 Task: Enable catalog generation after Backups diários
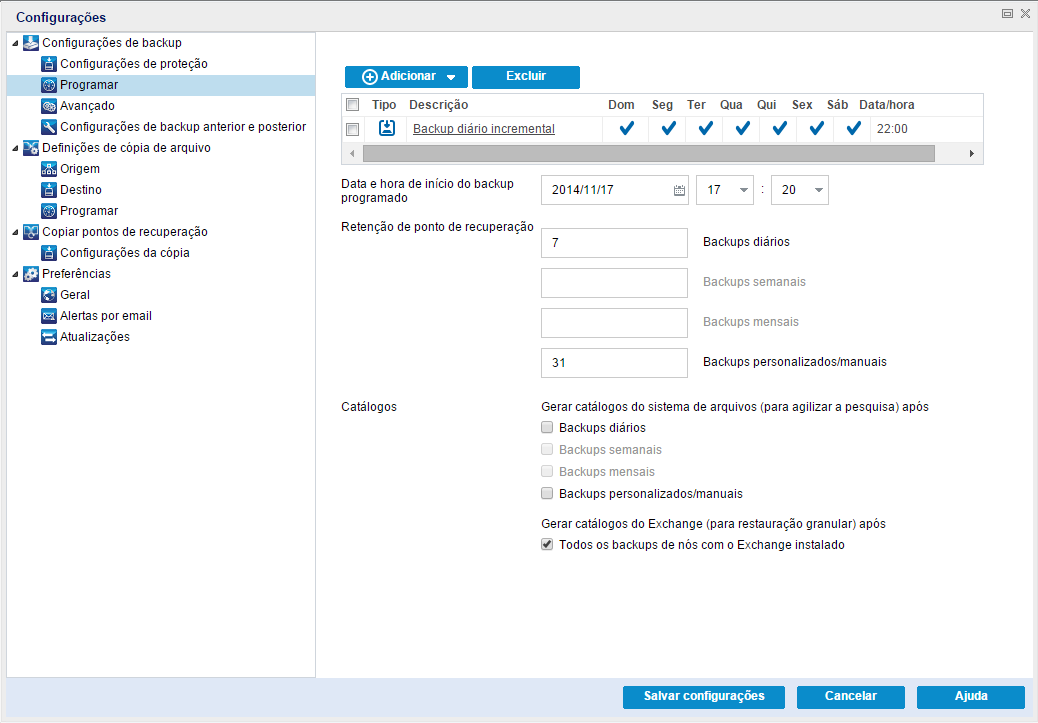coord(547,428)
